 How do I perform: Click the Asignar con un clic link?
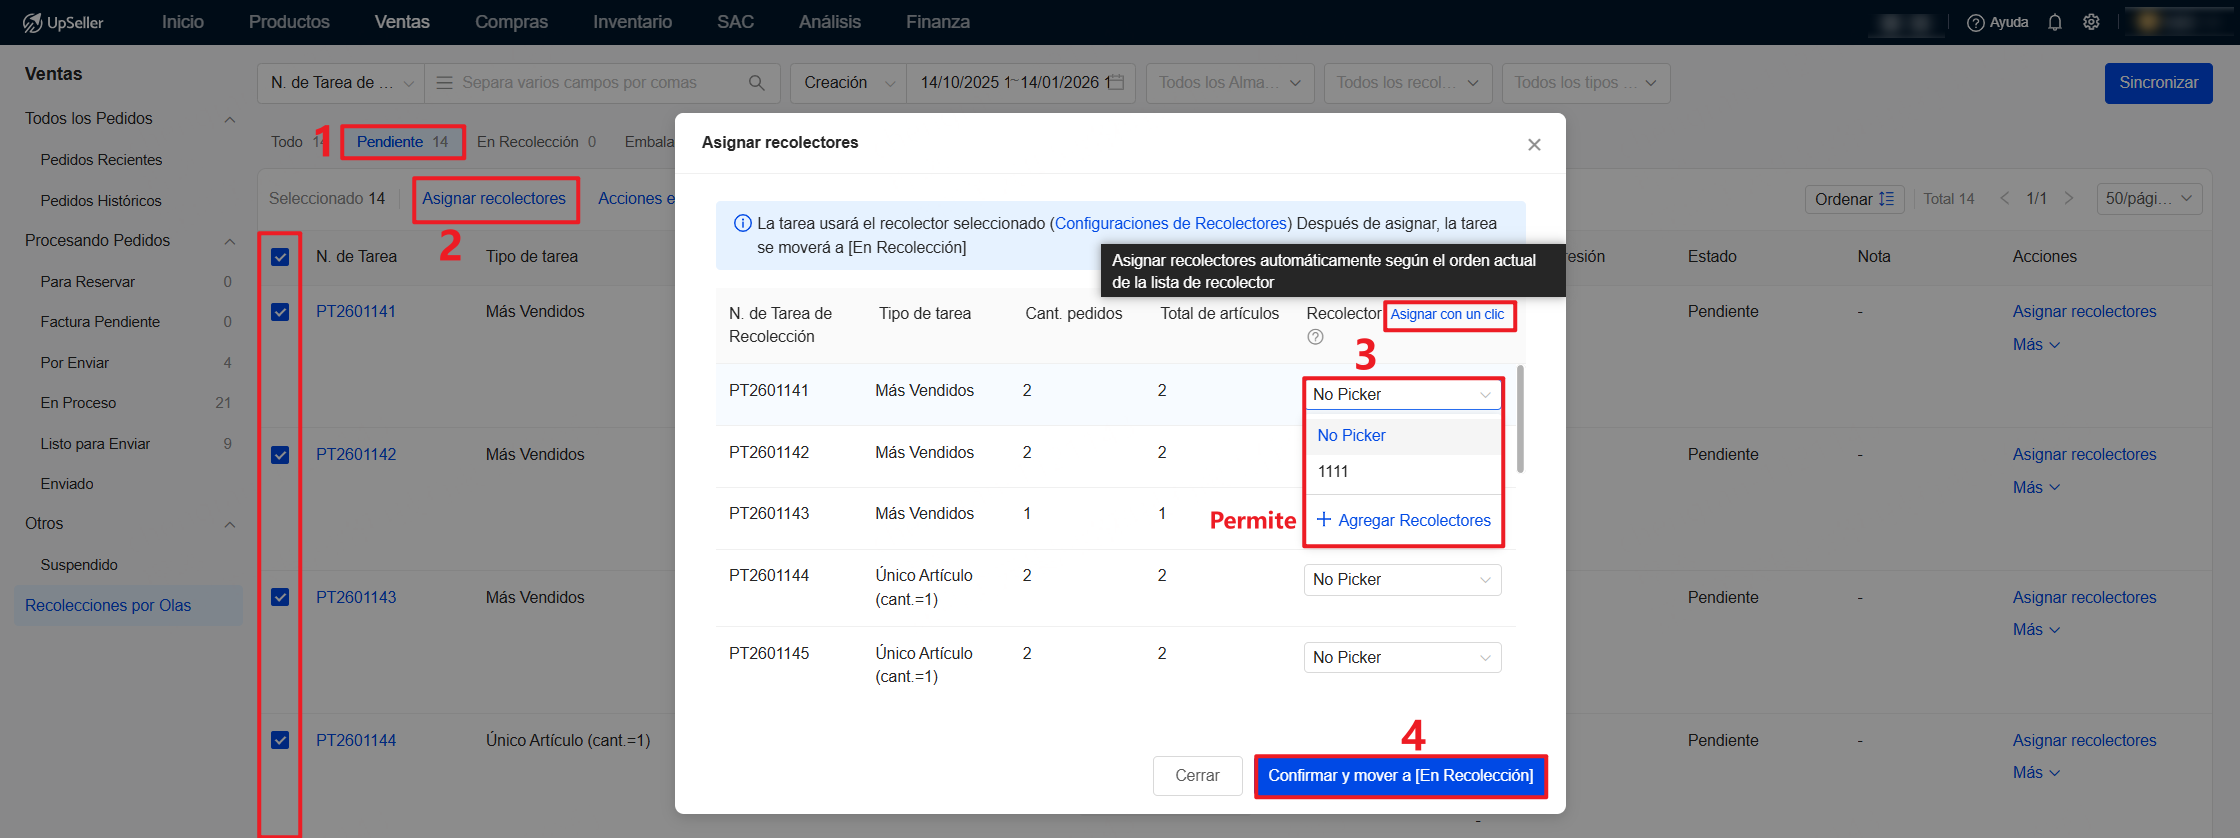tap(1447, 314)
